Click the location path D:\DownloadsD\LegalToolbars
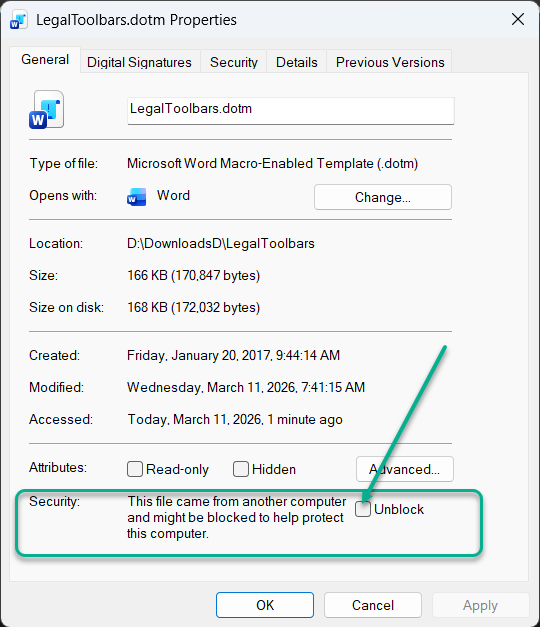This screenshot has width=540, height=627. (221, 244)
